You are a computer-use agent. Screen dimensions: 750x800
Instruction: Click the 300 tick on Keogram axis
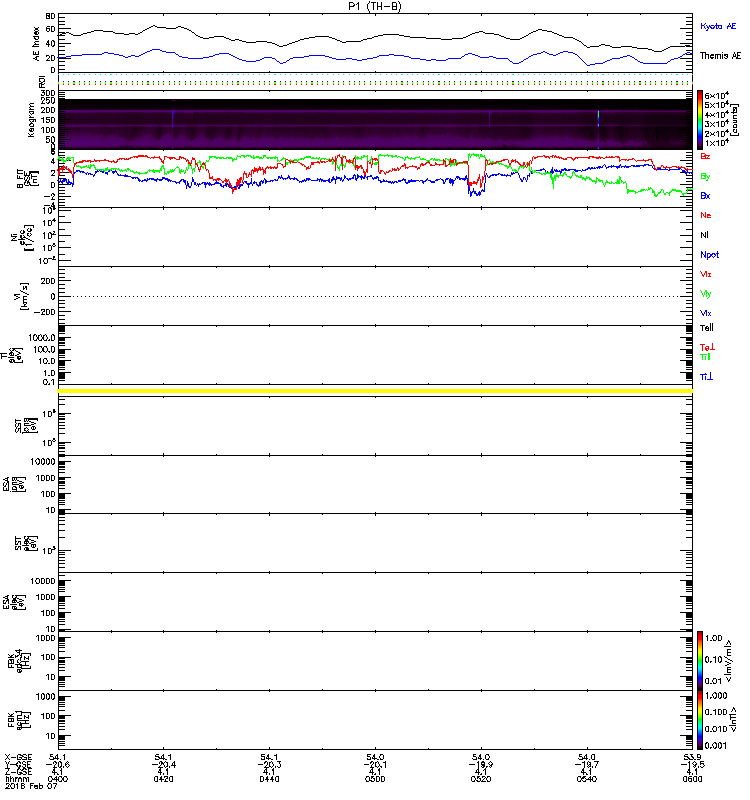point(48,93)
